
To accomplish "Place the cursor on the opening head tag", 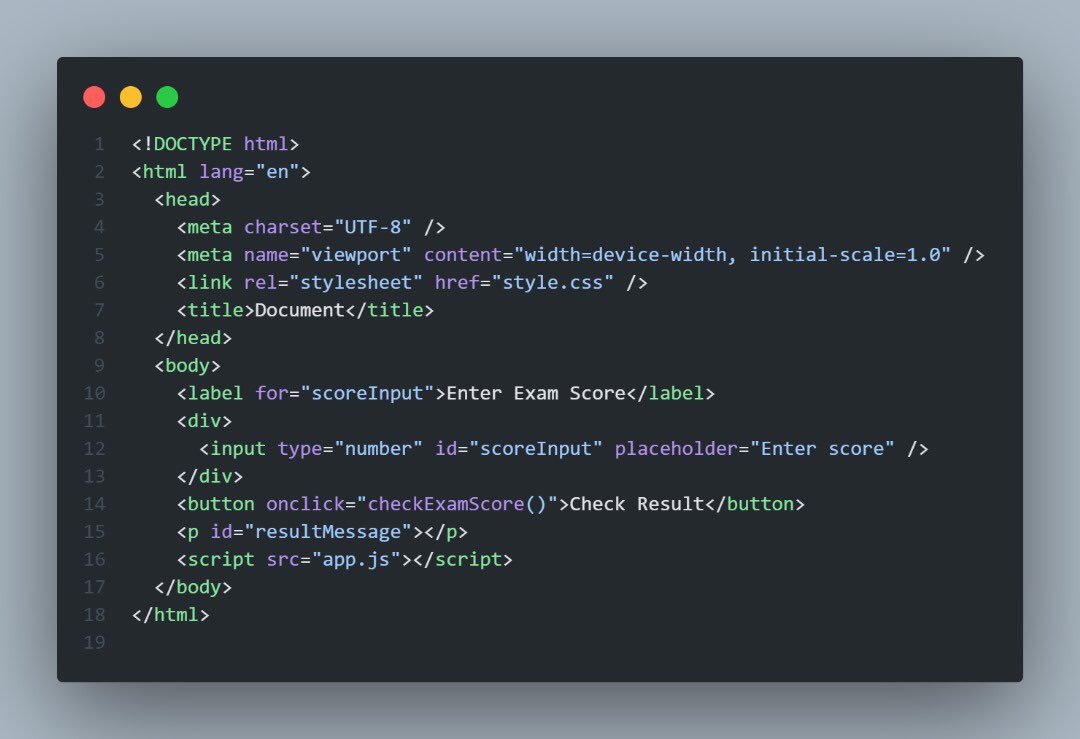I will click(x=187, y=200).
